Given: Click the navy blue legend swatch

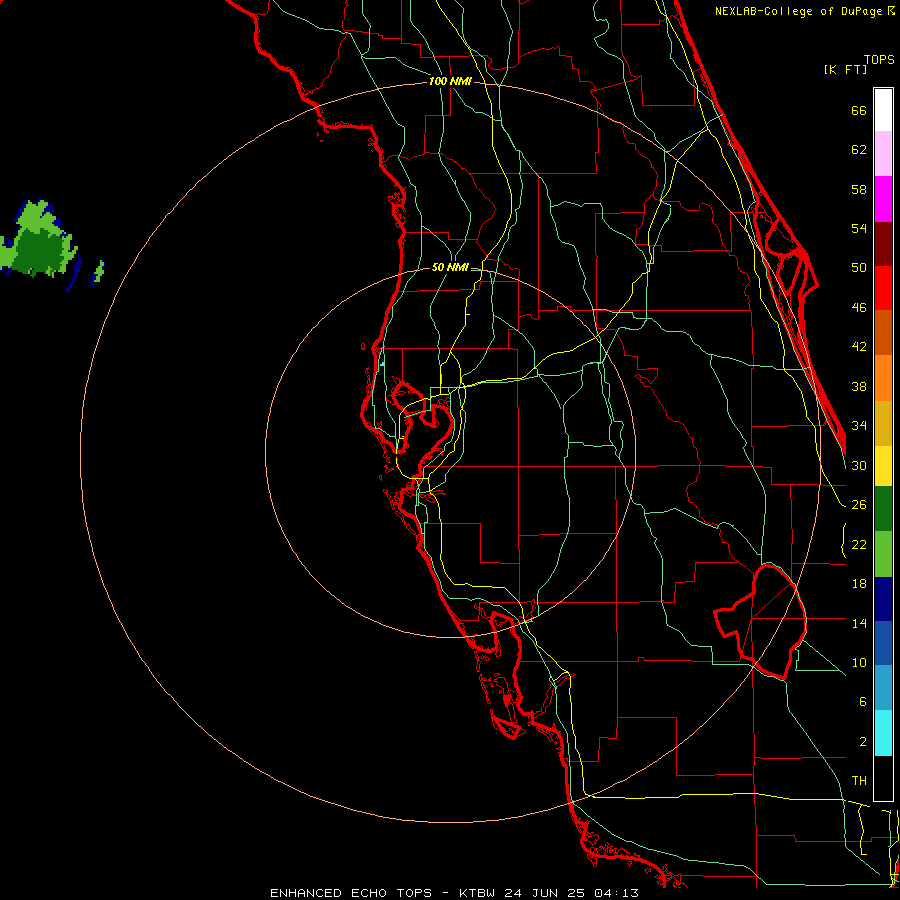Looking at the screenshot, I should click(x=883, y=599).
